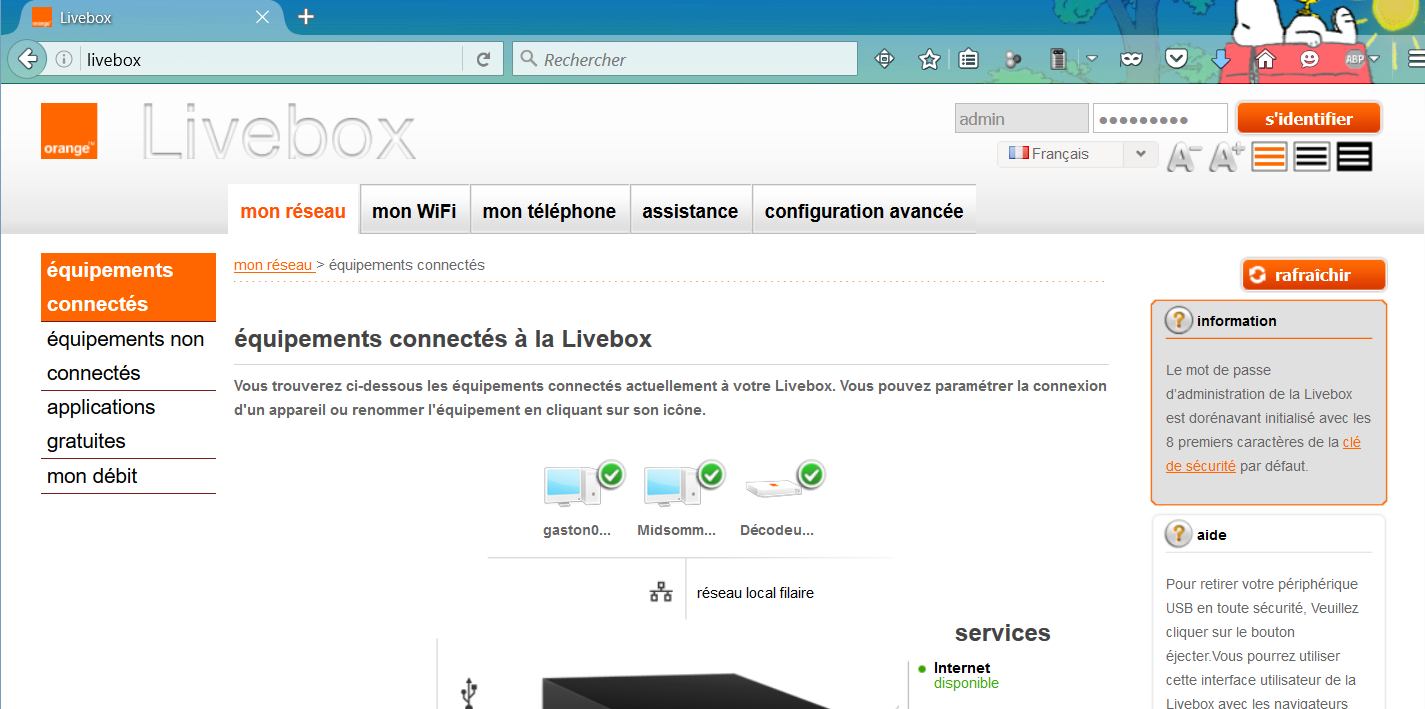The width and height of the screenshot is (1425, 709).
Task: Click the Orange logo
Action: [x=68, y=131]
